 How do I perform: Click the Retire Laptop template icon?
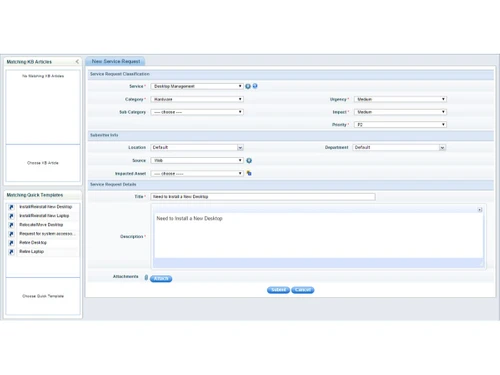pyautogui.click(x=11, y=252)
